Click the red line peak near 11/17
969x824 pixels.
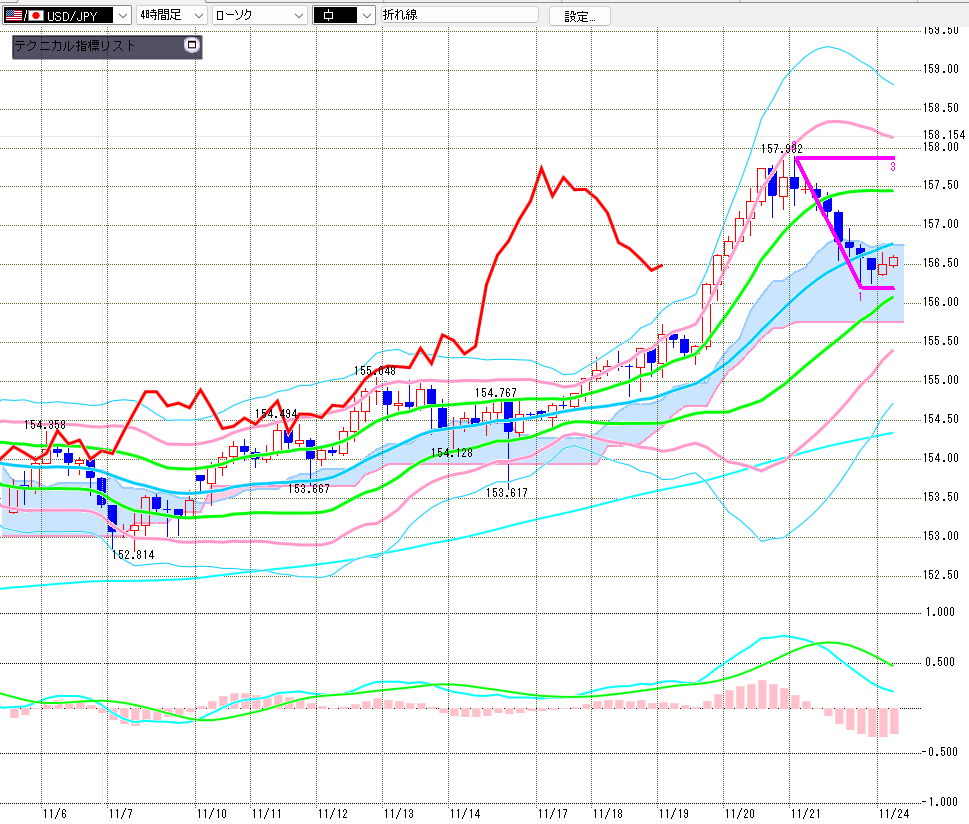(x=541, y=168)
